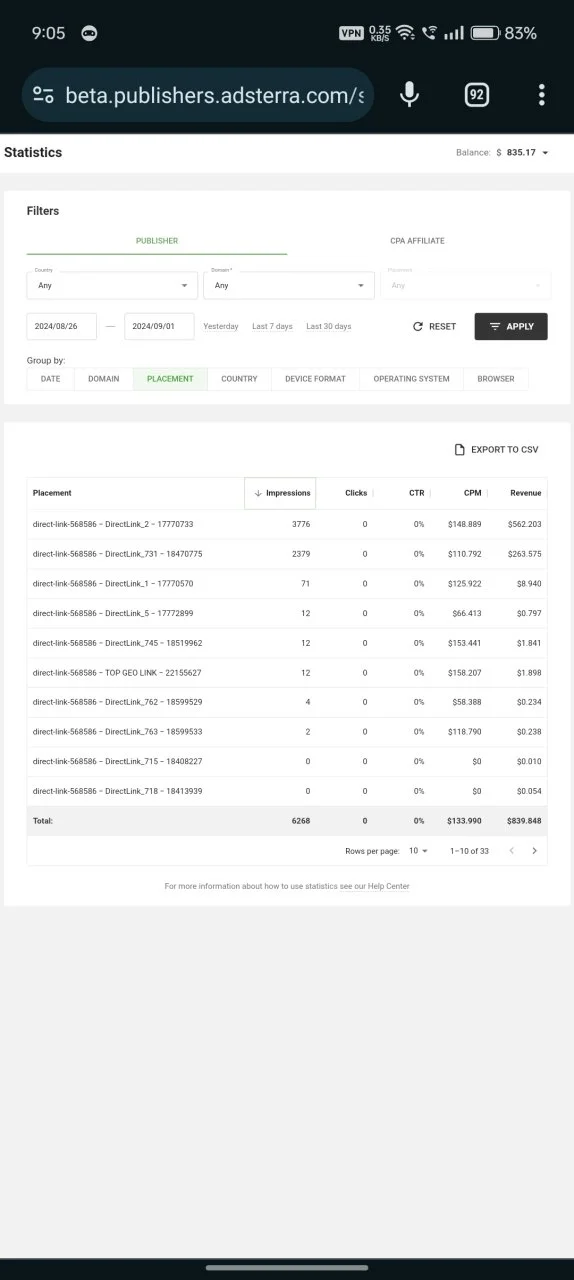
Task: Sort by the Clicks column header
Action: tap(356, 493)
